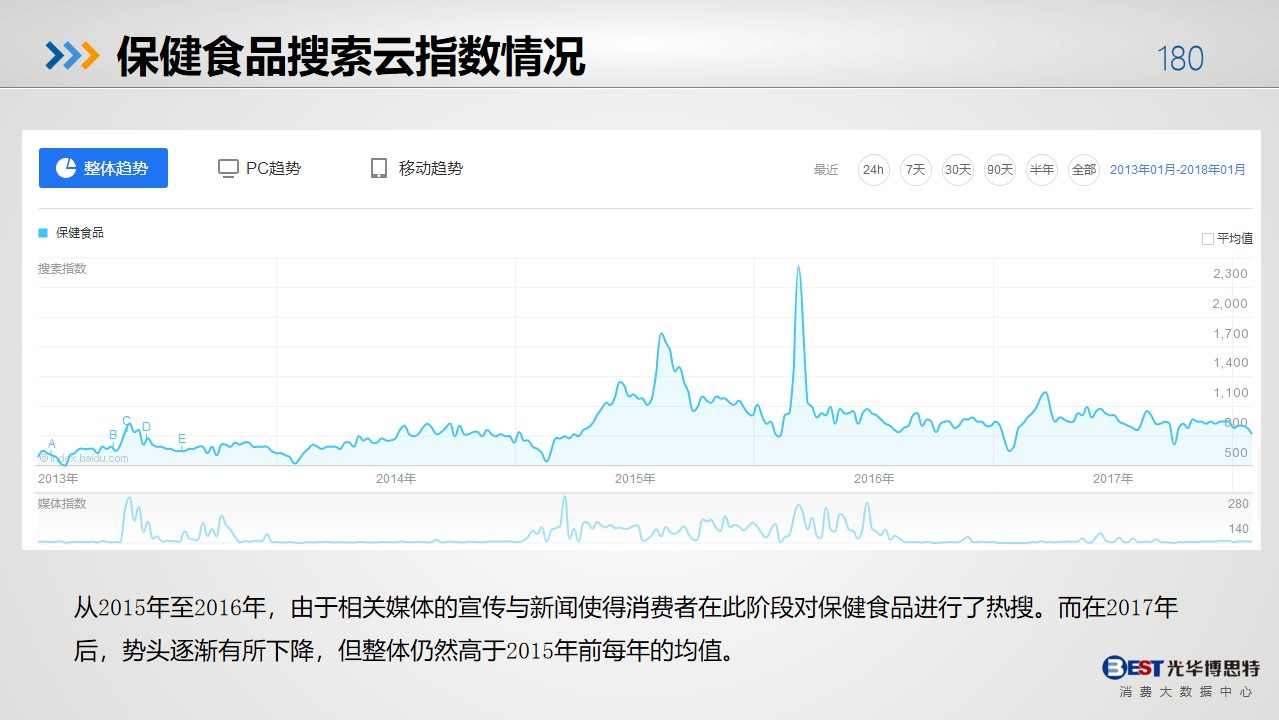
Task: Choose the 半年 time range
Action: 1042,170
